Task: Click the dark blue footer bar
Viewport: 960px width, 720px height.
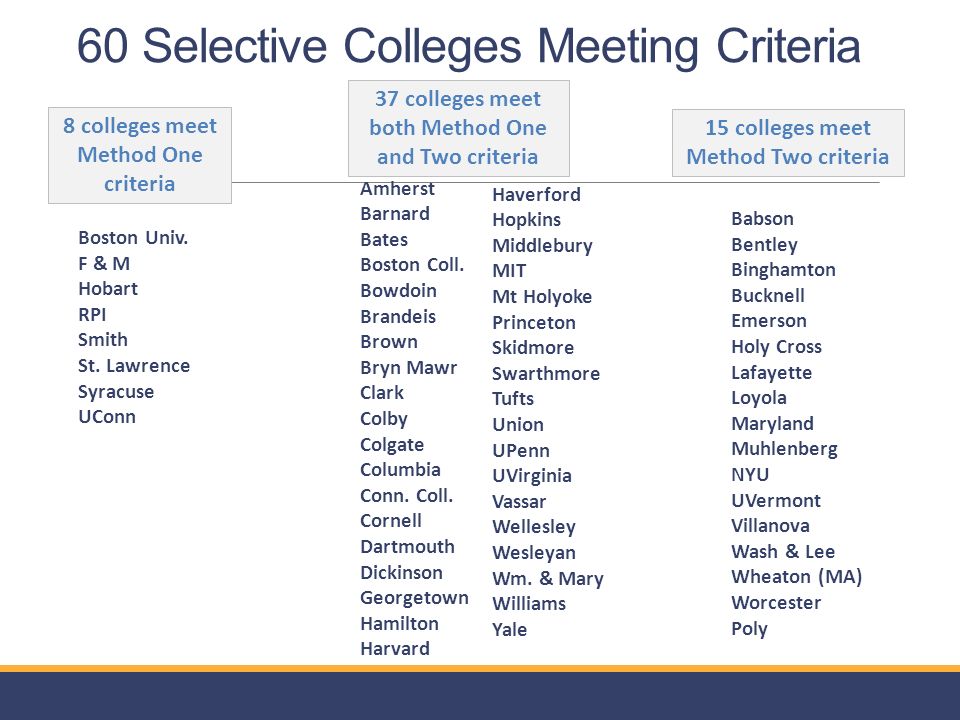Action: point(480,696)
